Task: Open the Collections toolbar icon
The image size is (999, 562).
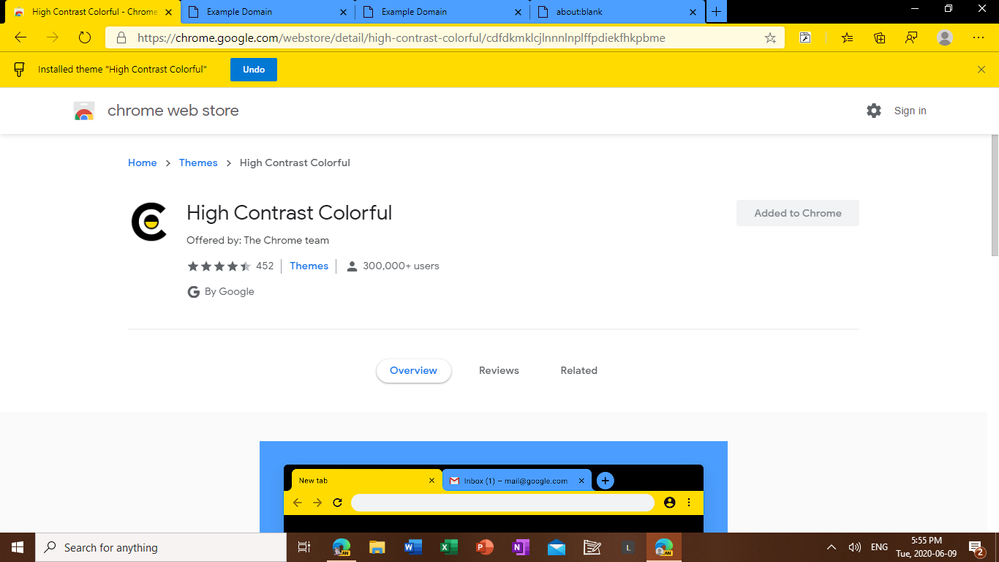Action: tap(879, 38)
